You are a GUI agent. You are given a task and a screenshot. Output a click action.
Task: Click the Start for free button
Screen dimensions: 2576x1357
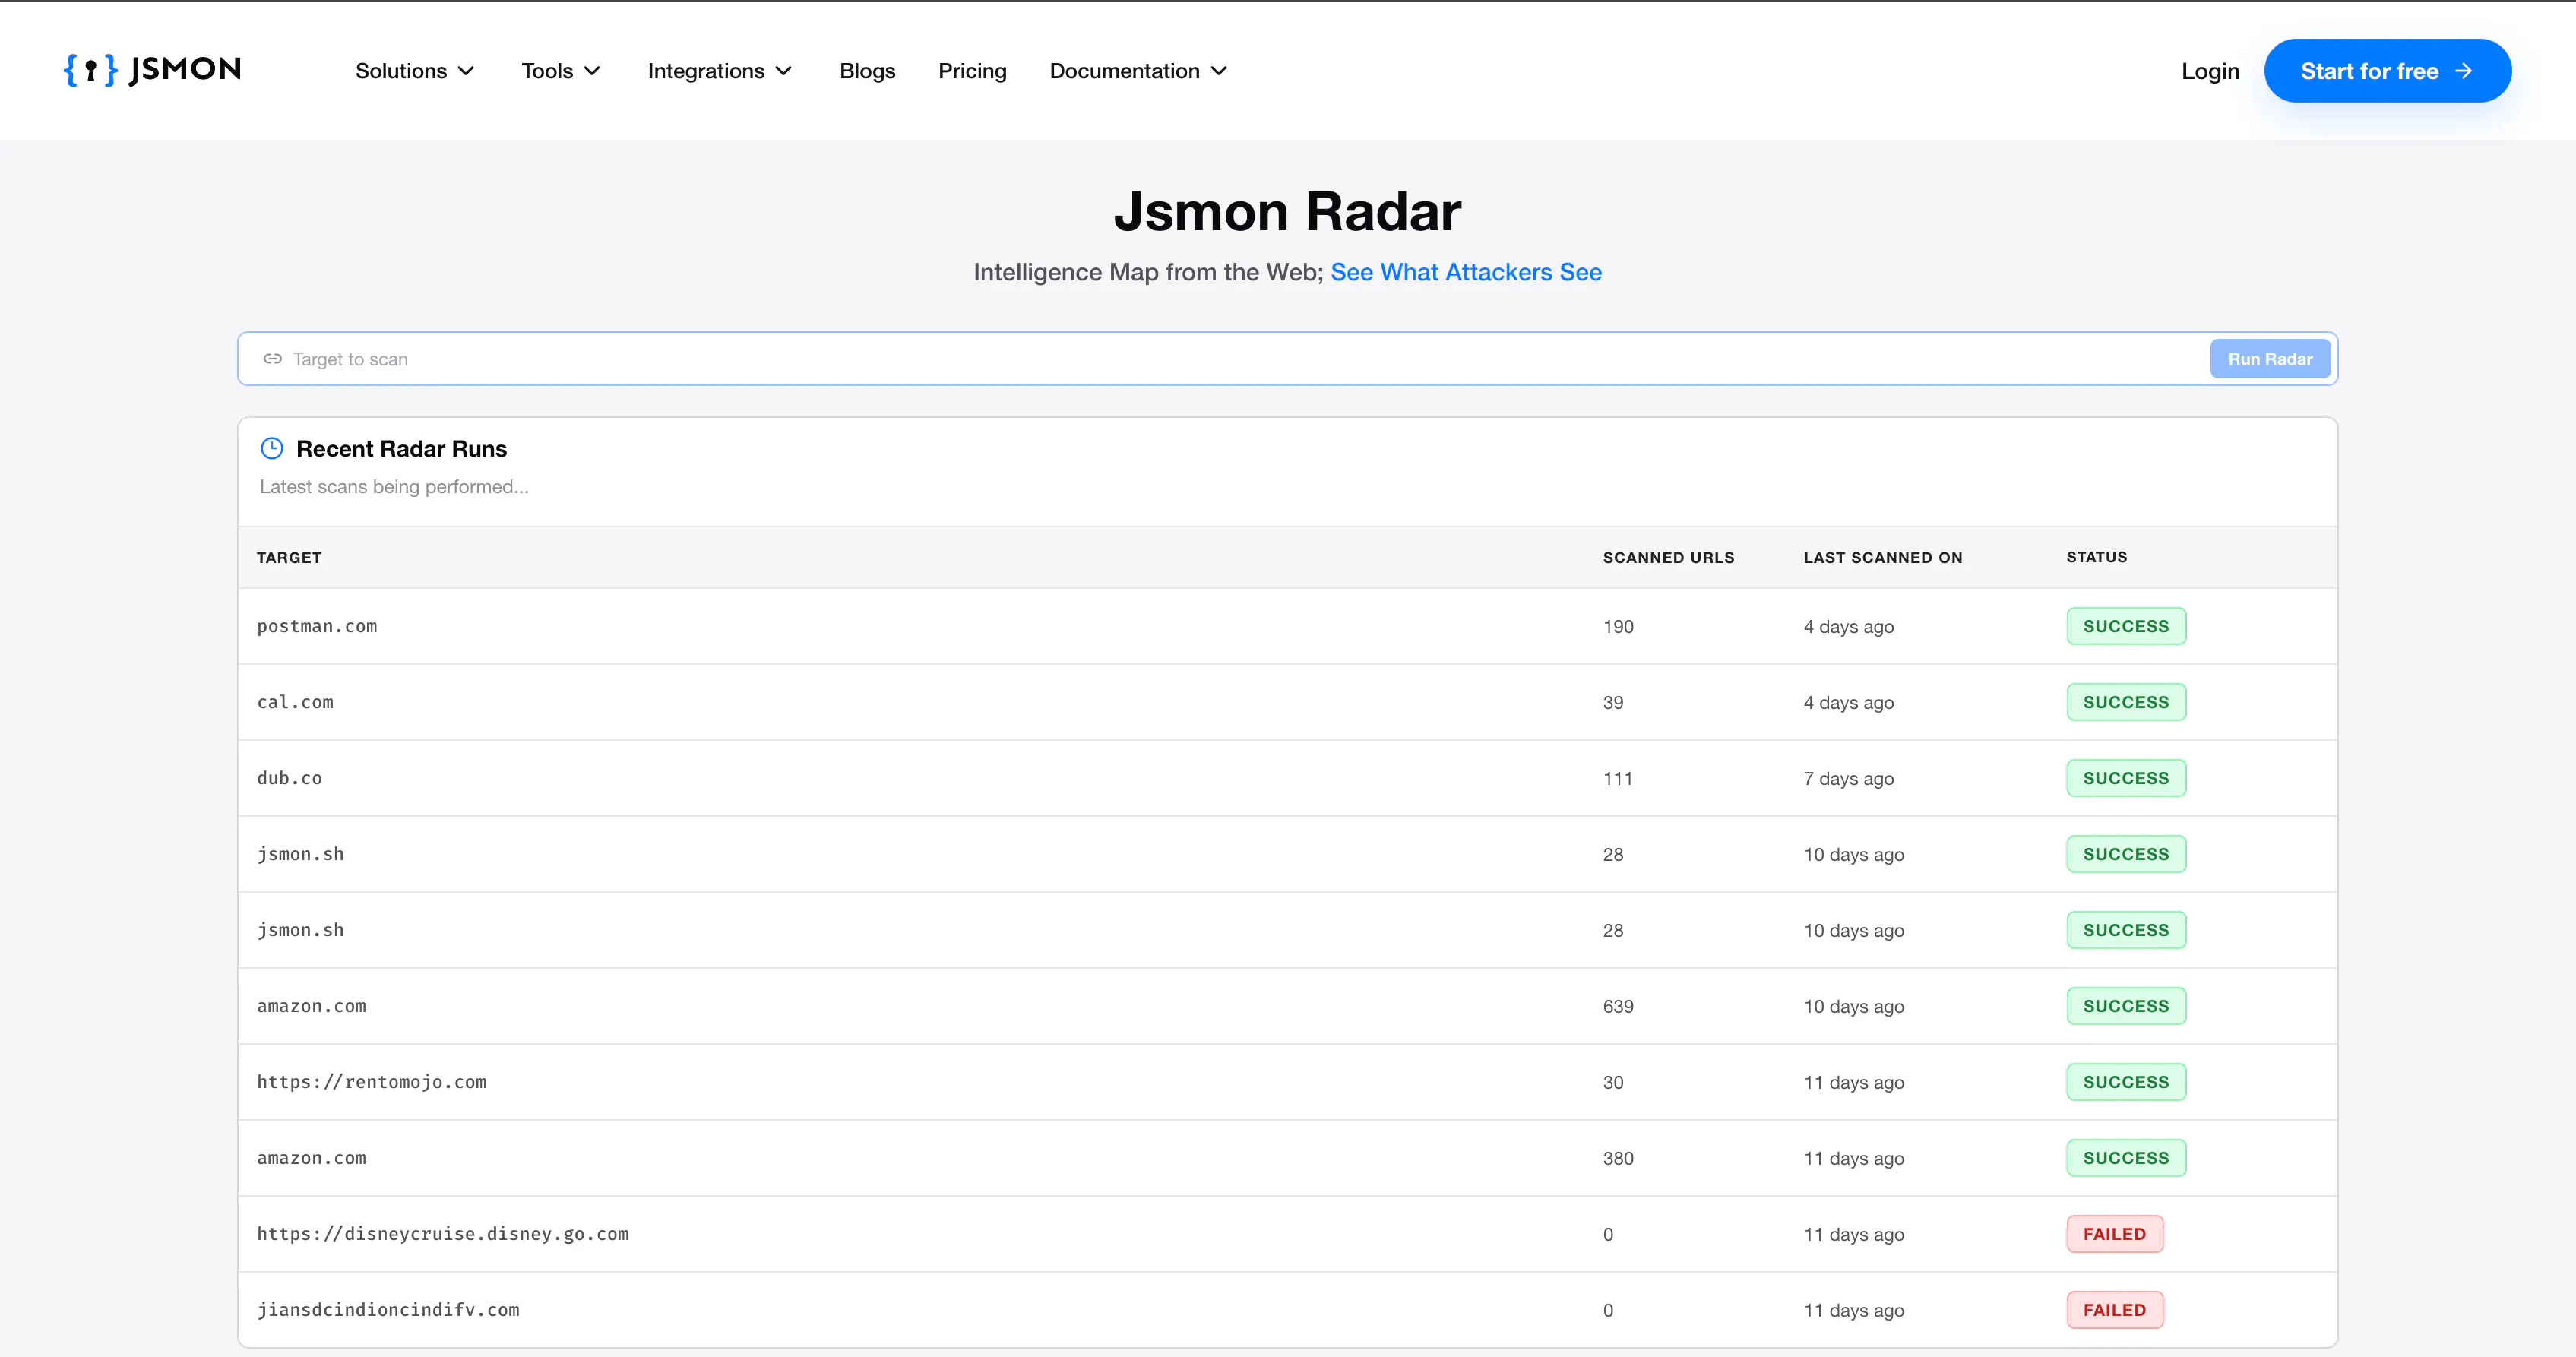coord(2387,71)
